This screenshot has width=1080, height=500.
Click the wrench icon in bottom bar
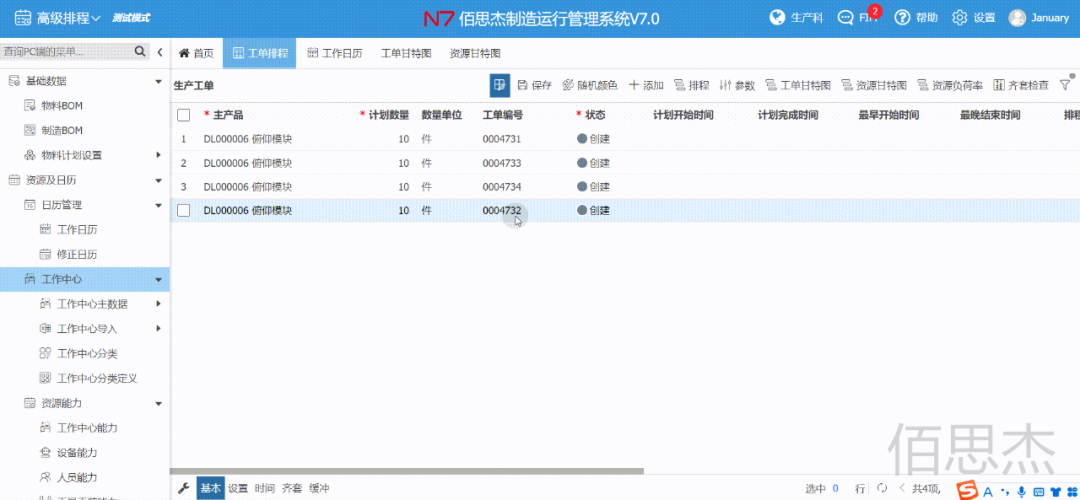pyautogui.click(x=183, y=488)
